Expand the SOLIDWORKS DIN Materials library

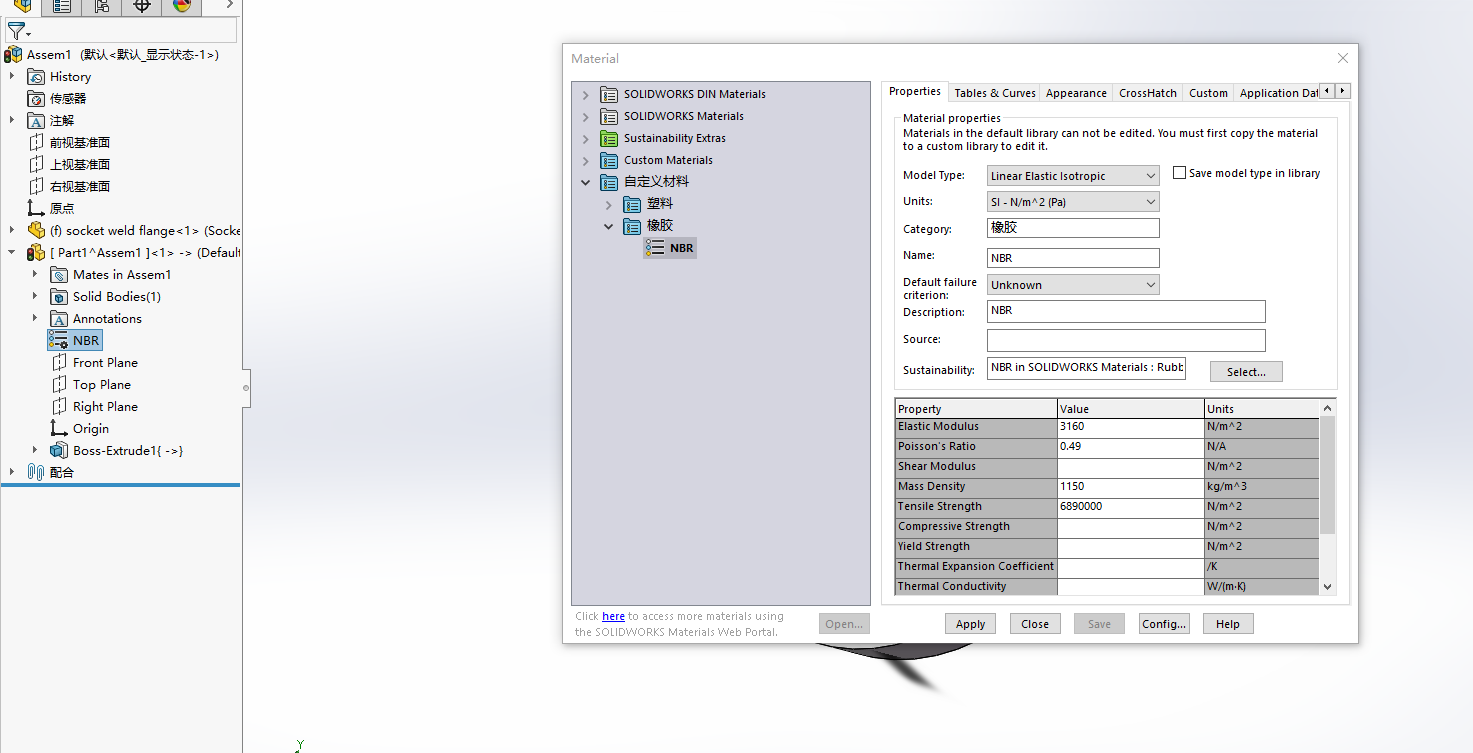click(x=586, y=94)
